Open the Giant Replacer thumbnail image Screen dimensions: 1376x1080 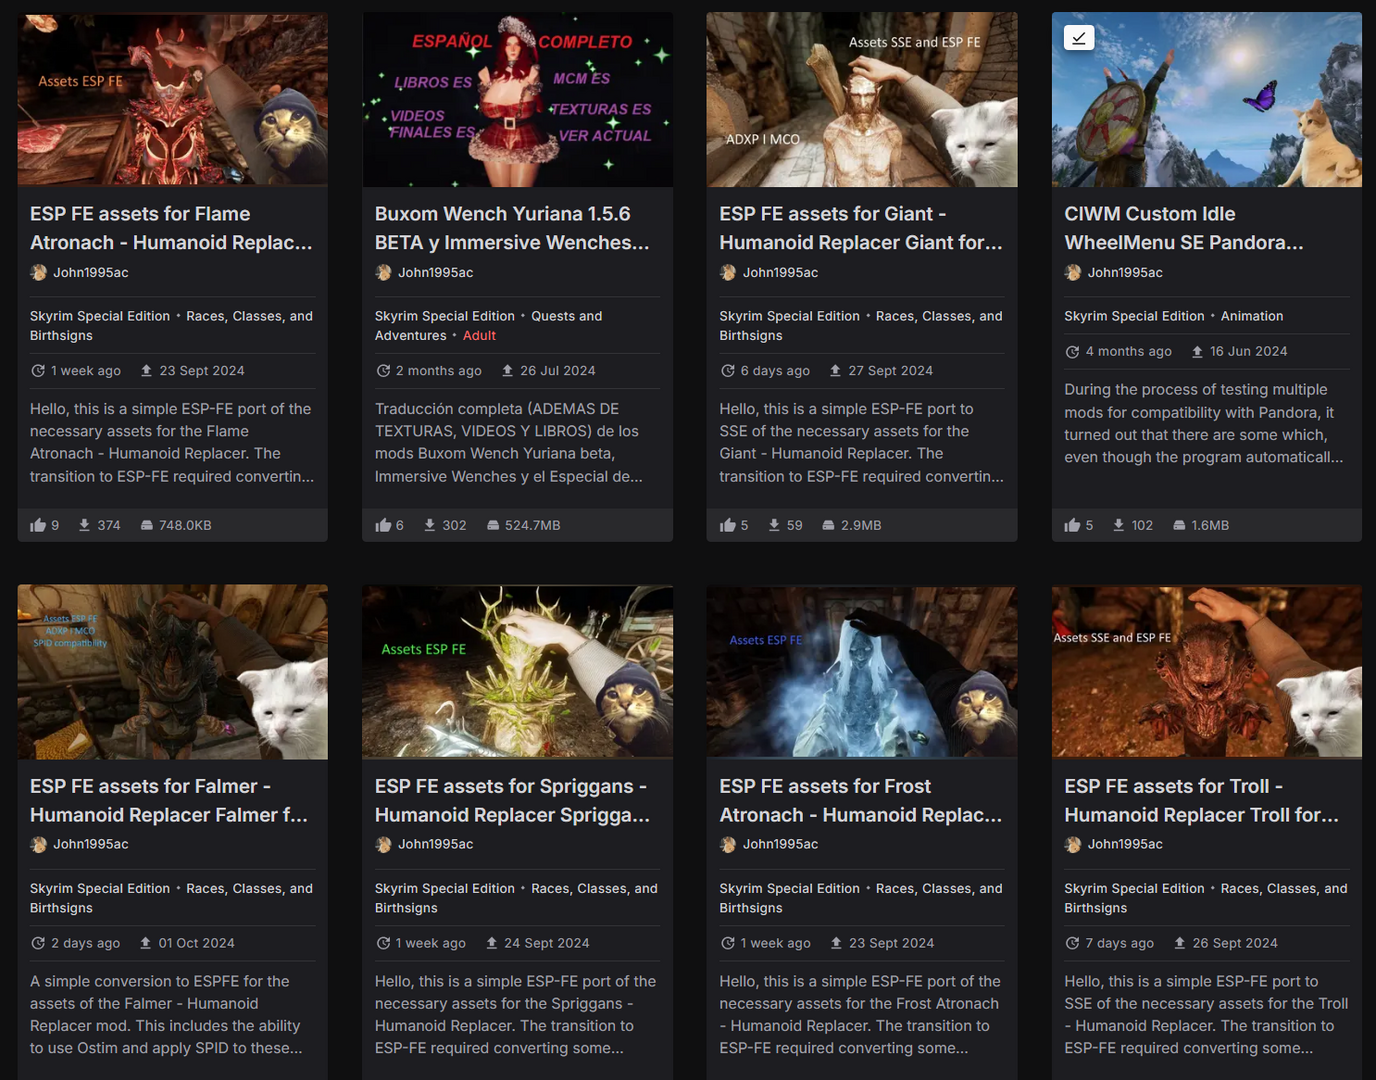[x=862, y=100]
